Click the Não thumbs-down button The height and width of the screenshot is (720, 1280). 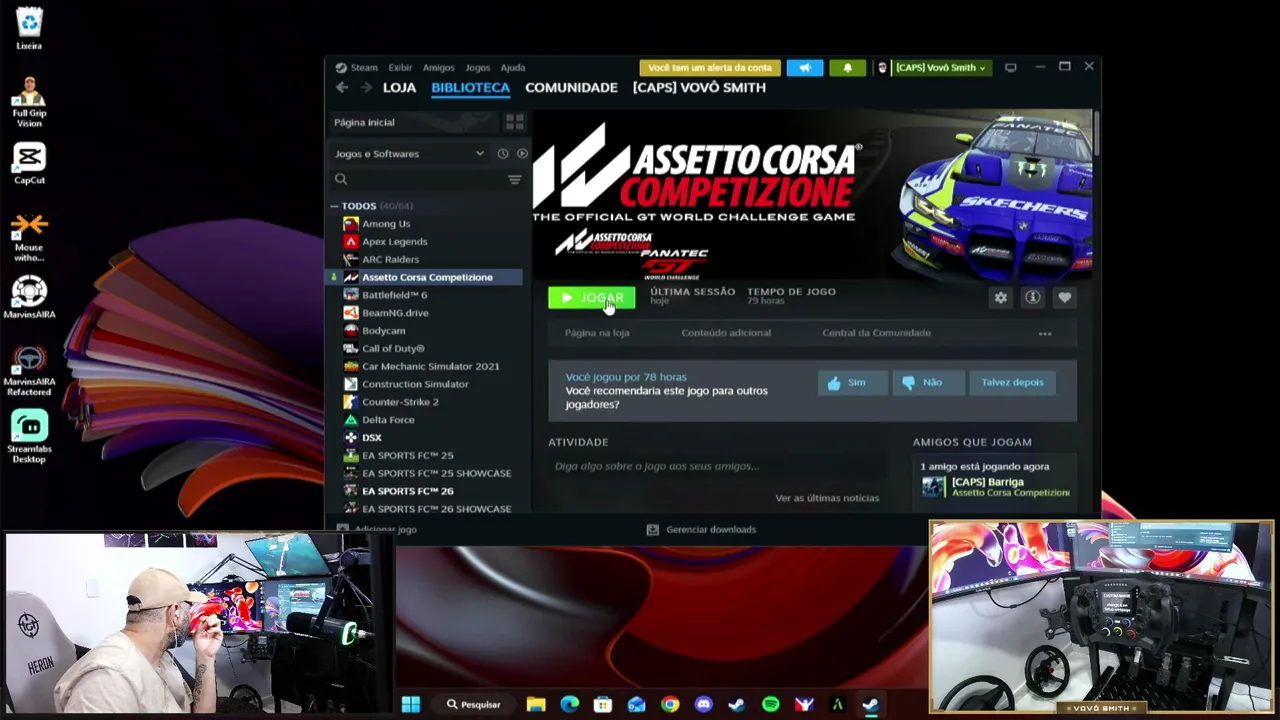[x=929, y=383]
